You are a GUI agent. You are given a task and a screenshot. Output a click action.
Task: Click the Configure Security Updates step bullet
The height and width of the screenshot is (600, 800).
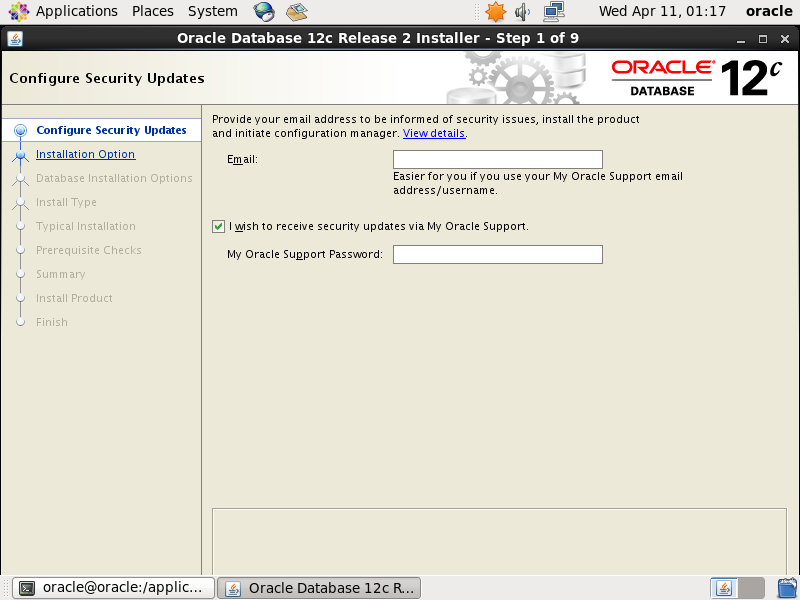[20, 130]
